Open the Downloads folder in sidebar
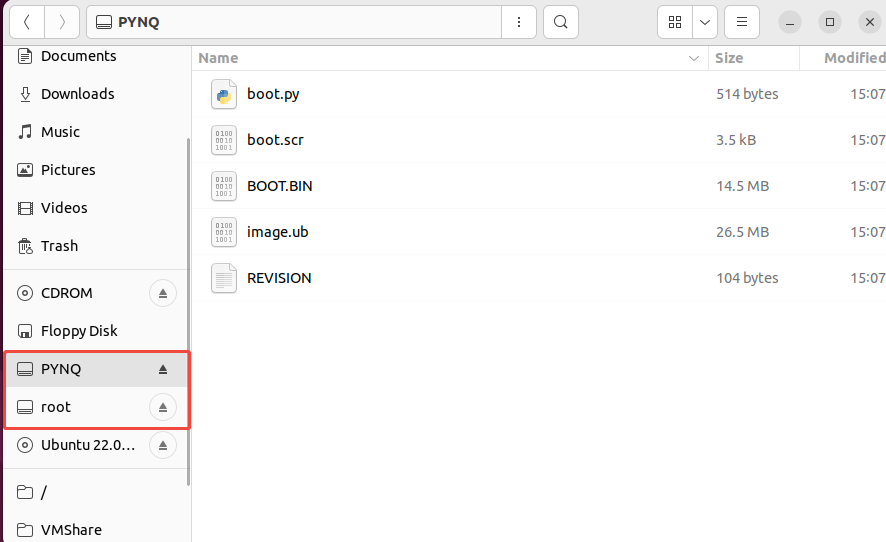The width and height of the screenshot is (886, 542). [77, 94]
